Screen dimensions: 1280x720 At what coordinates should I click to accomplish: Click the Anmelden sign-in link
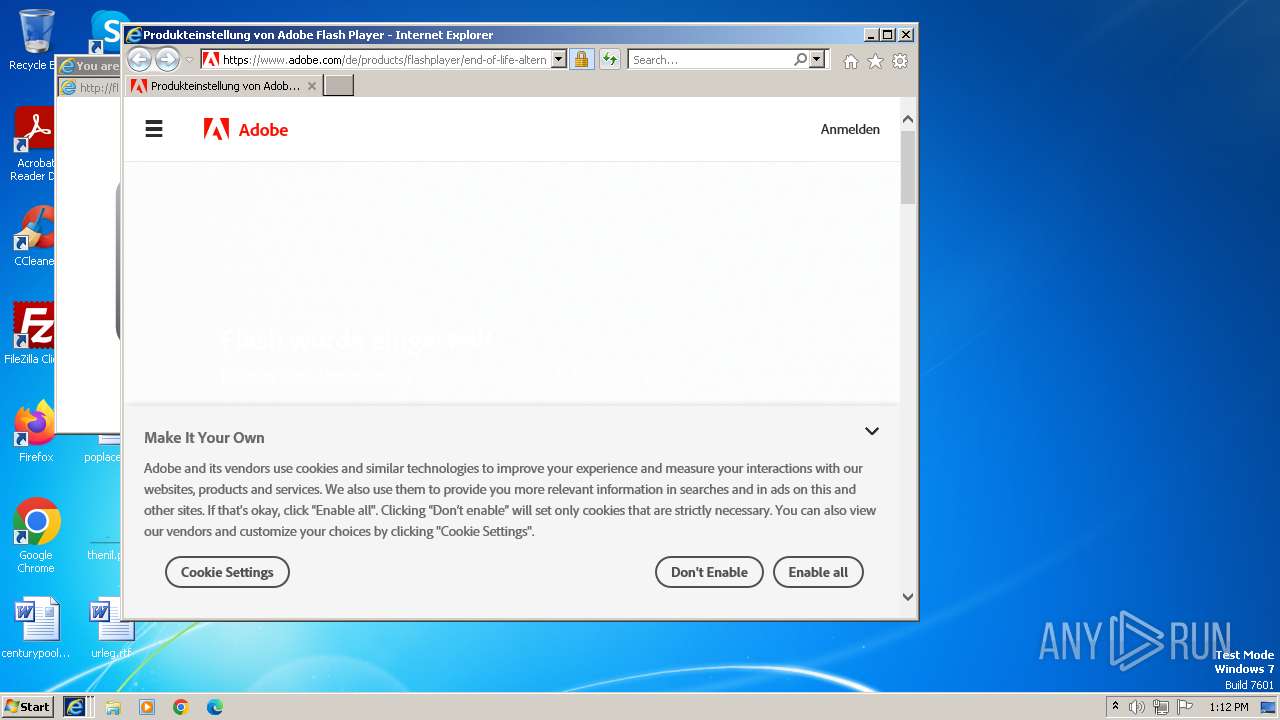850,129
